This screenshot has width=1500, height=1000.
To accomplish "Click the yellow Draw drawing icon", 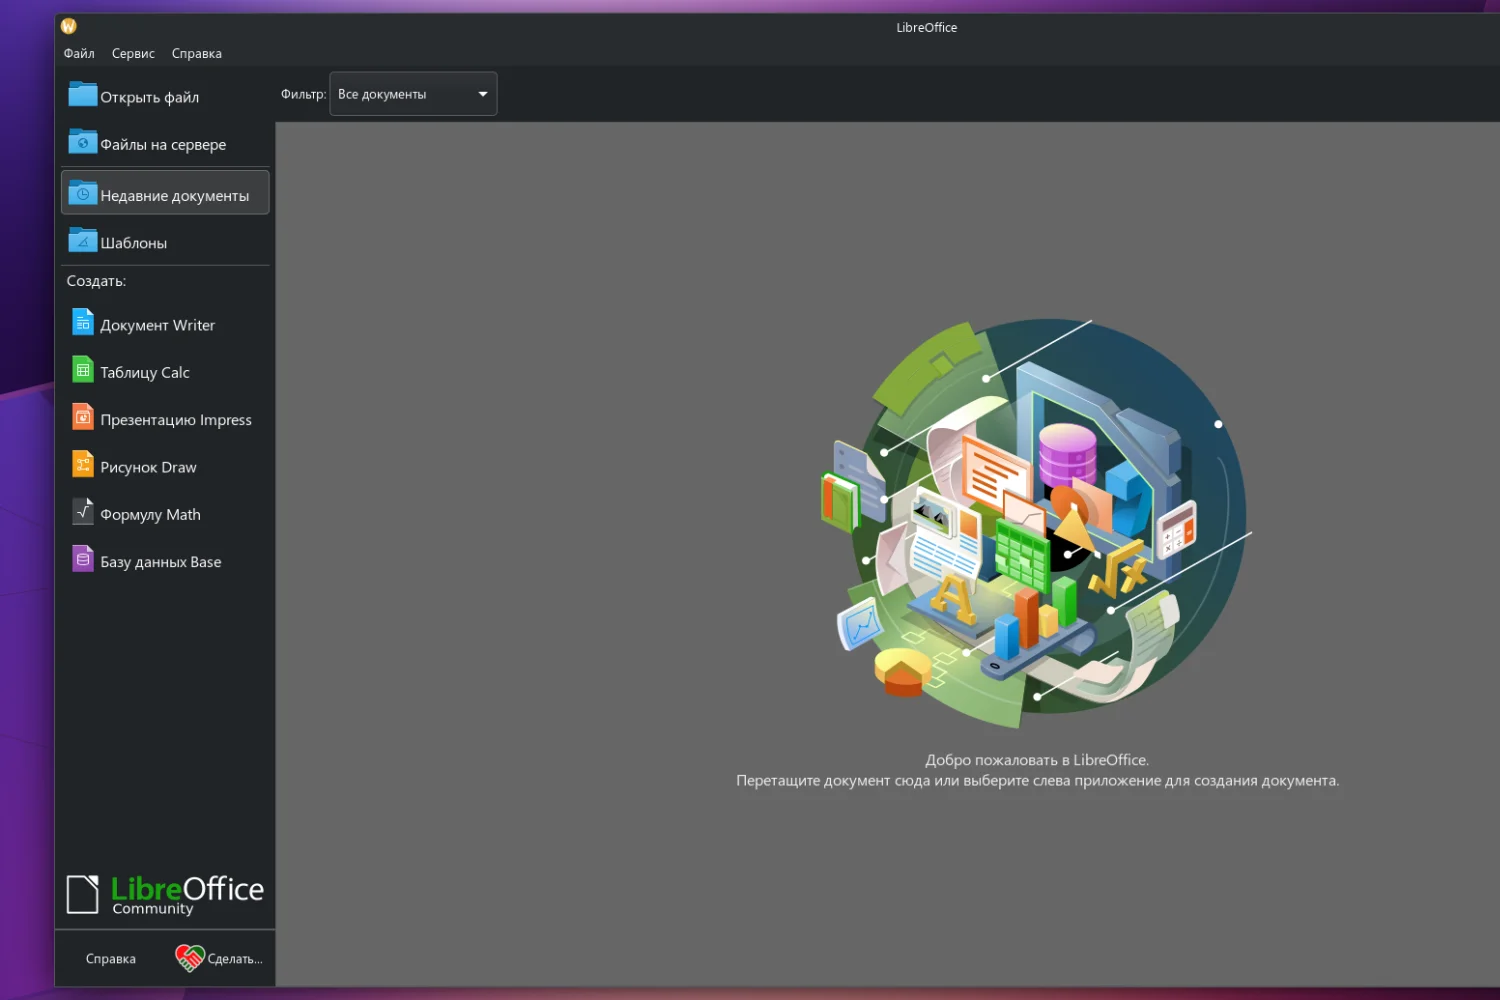I will (x=83, y=464).
